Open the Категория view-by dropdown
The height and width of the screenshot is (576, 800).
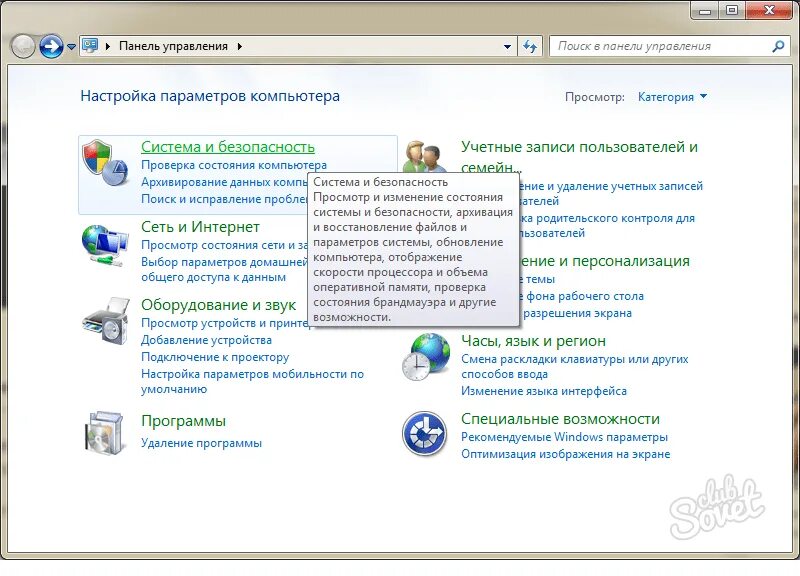pos(672,97)
